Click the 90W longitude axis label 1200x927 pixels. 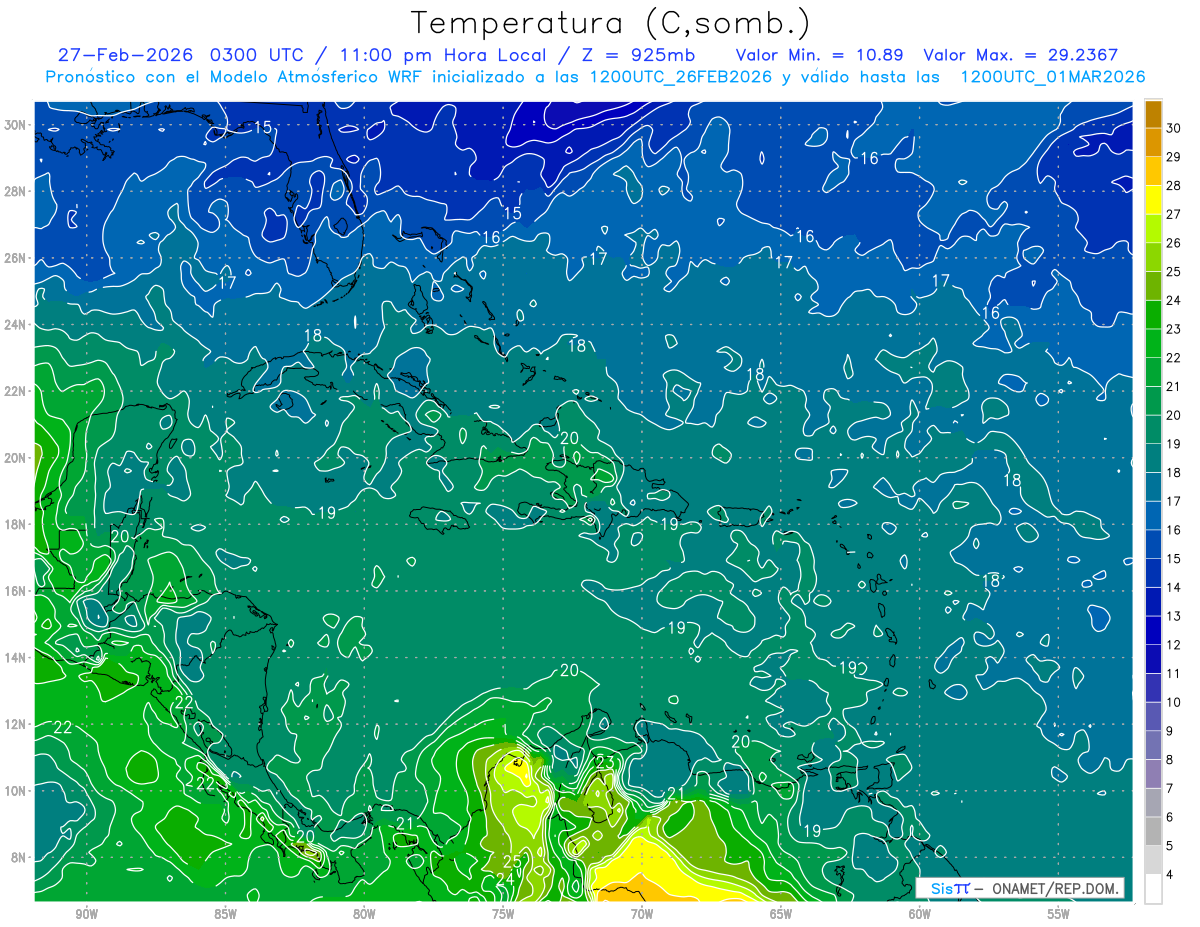pyautogui.click(x=87, y=914)
